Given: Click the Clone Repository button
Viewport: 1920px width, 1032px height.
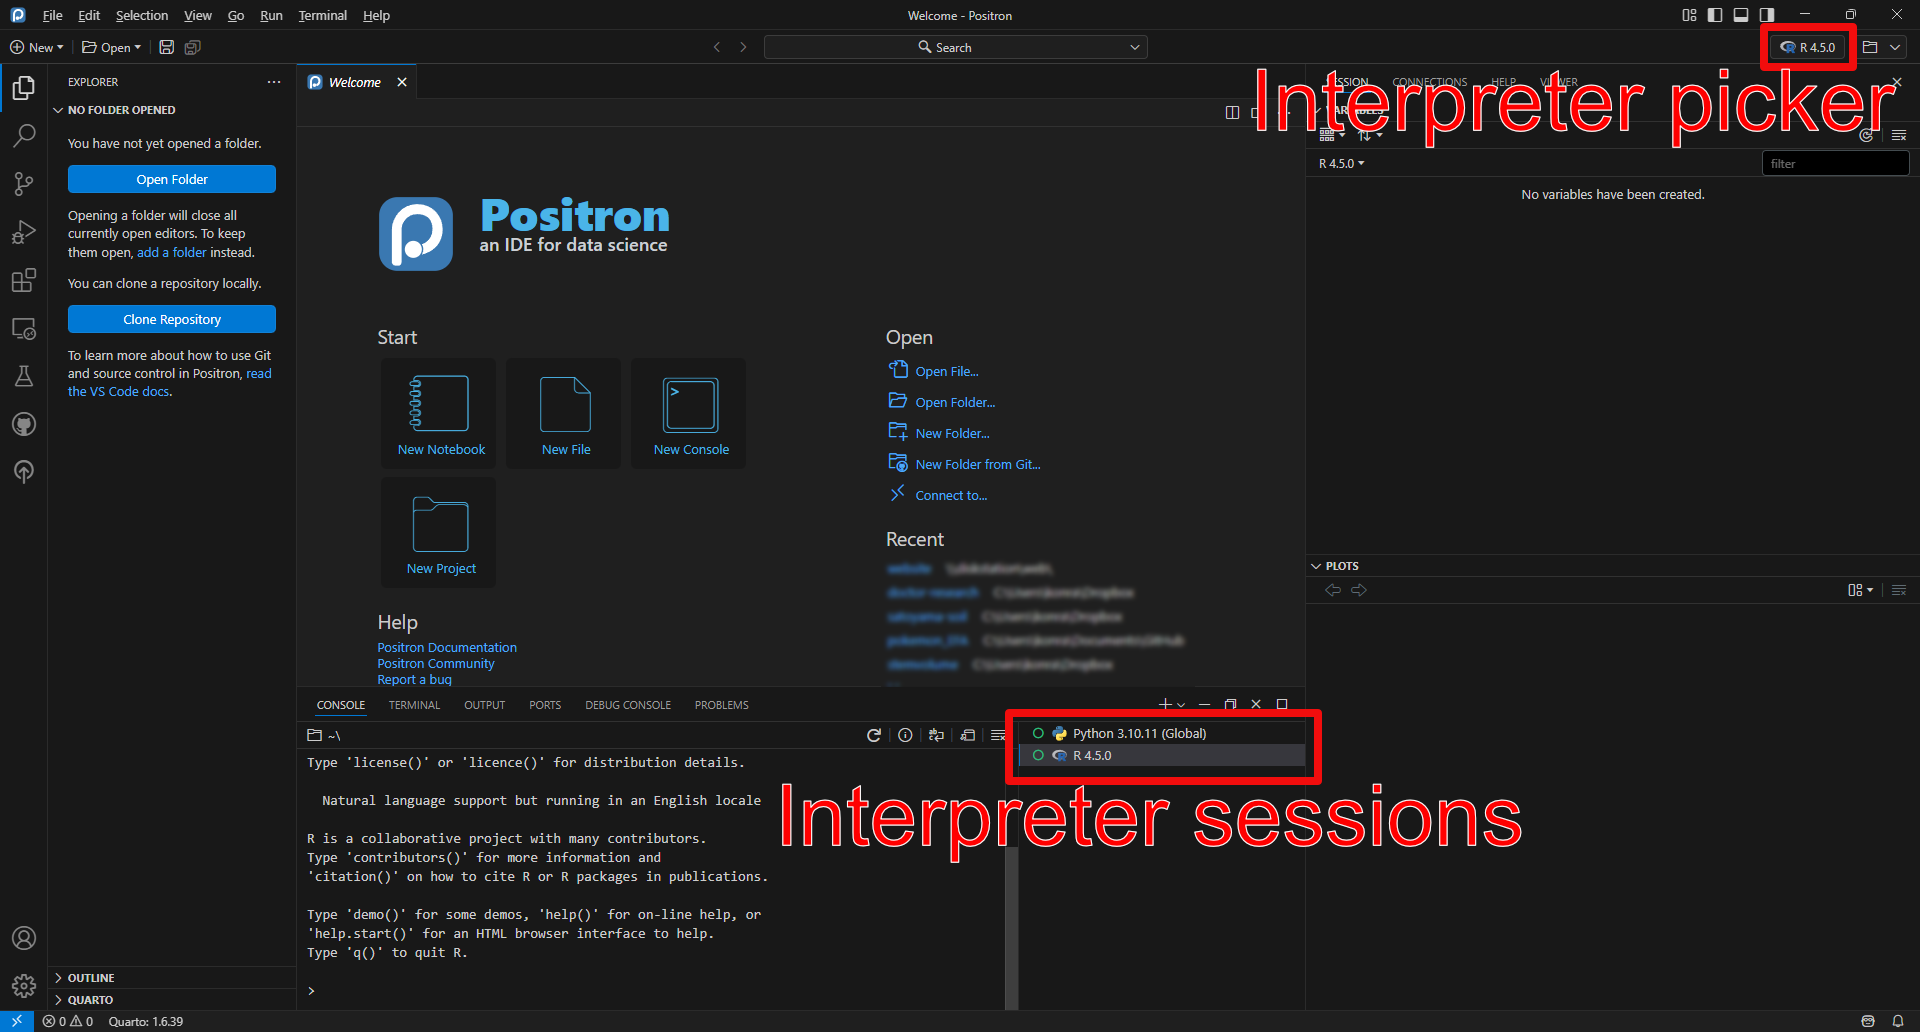Looking at the screenshot, I should tap(172, 319).
